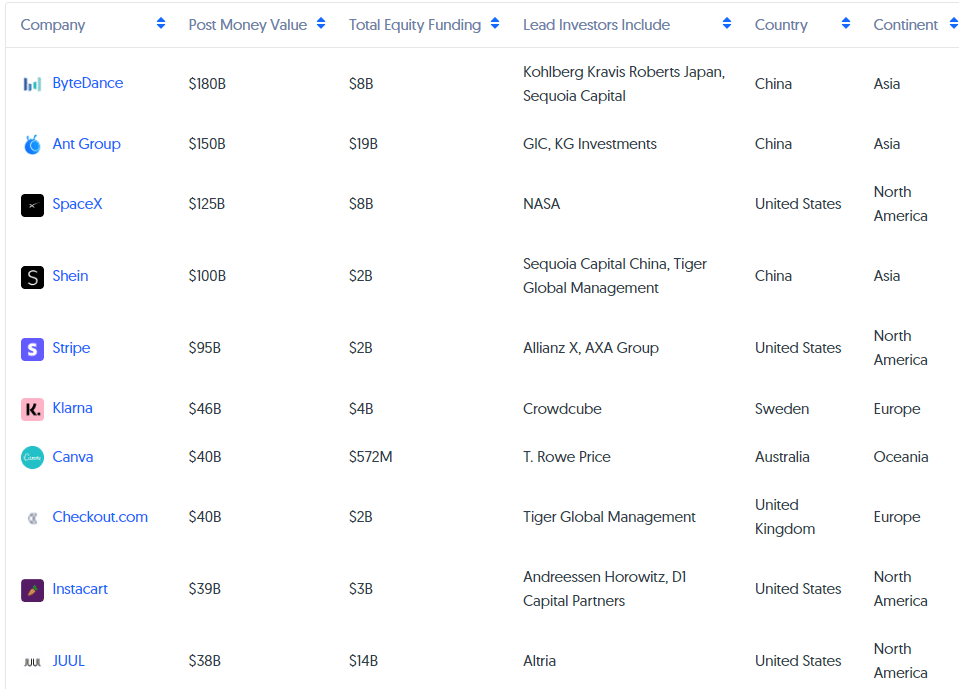Click the SpaceX logo icon
Viewport: 959px width, 689px height.
coord(32,205)
